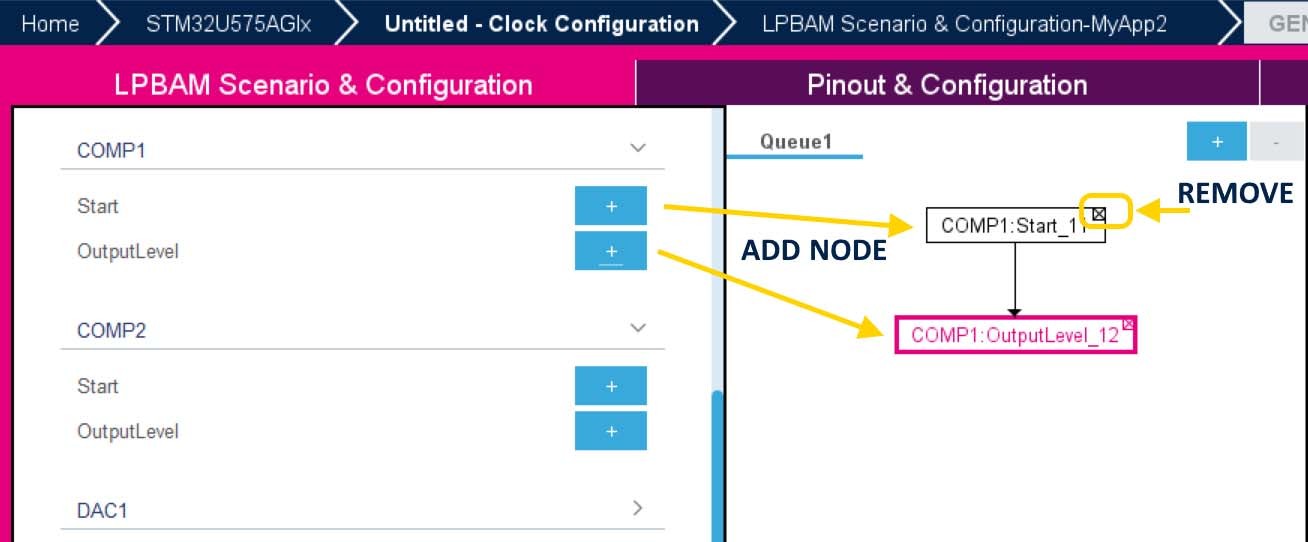Remove the COMP1:Start_11 node

[1099, 214]
